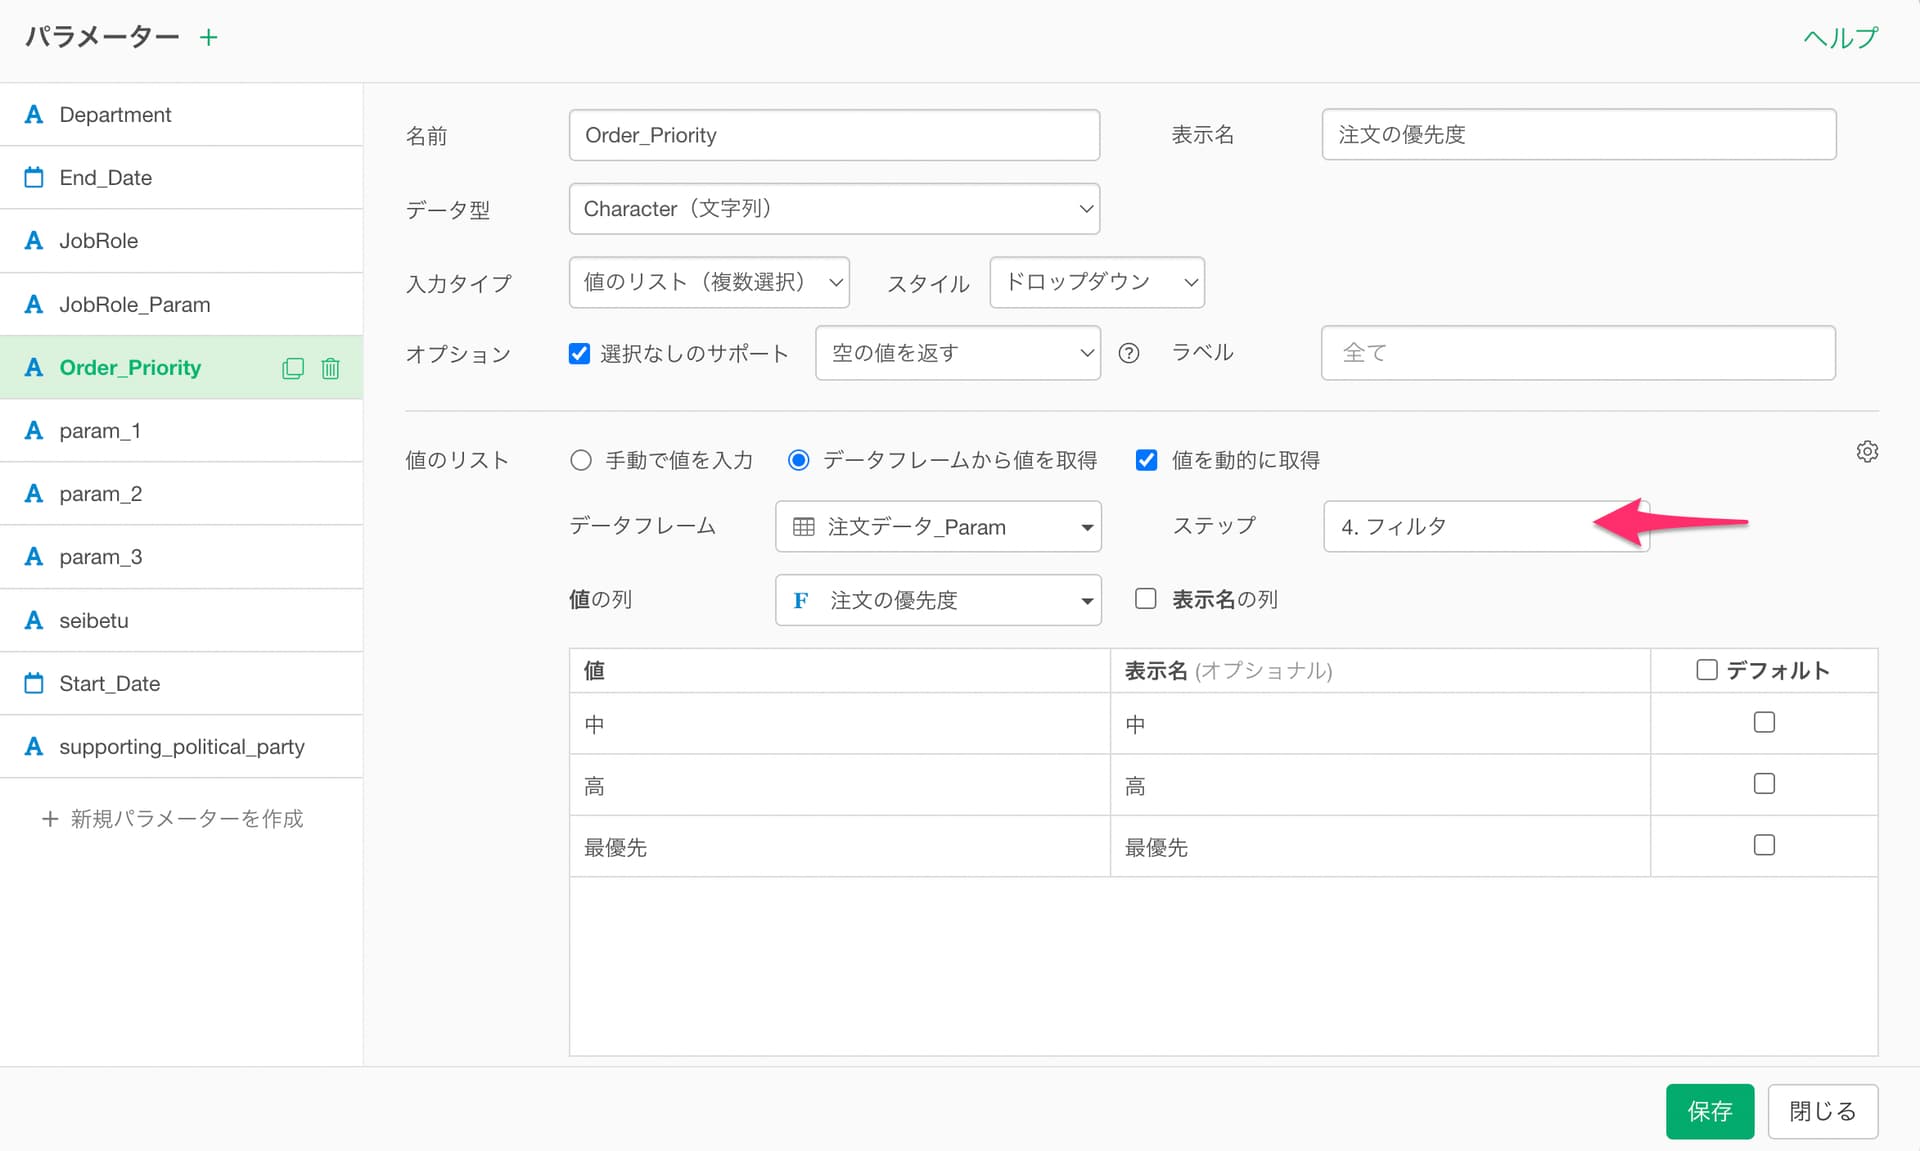Select the JobRole parameter
The height and width of the screenshot is (1151, 1920).
pos(181,241)
